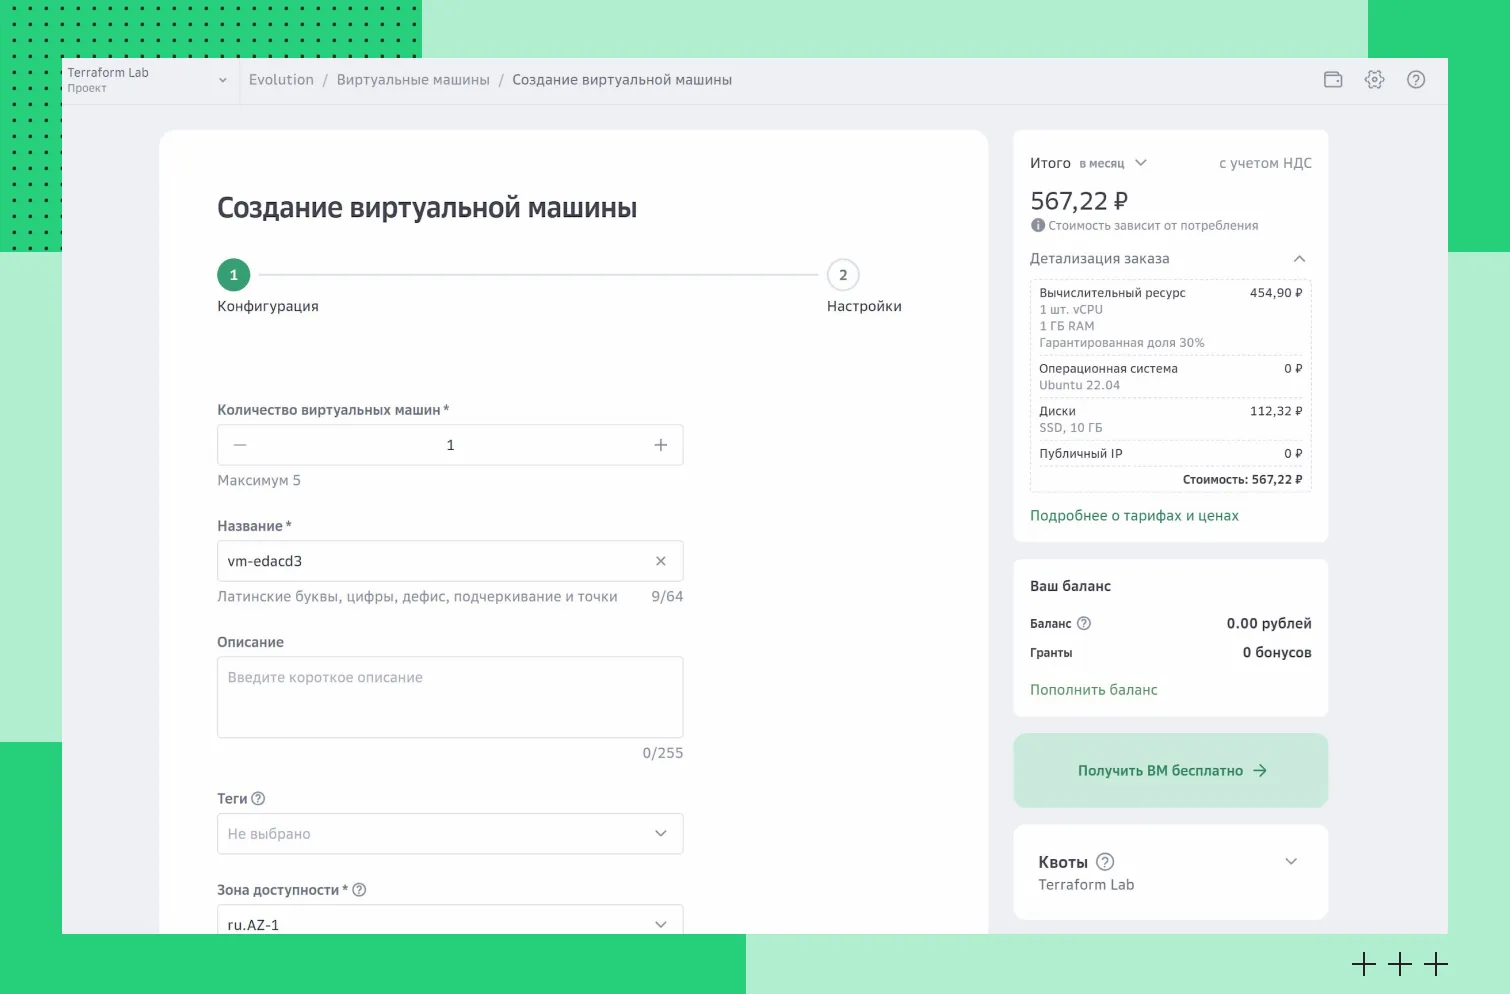Screen dimensions: 1510x994
Task: Open the help hint icon next to Теги
Action: click(x=257, y=798)
